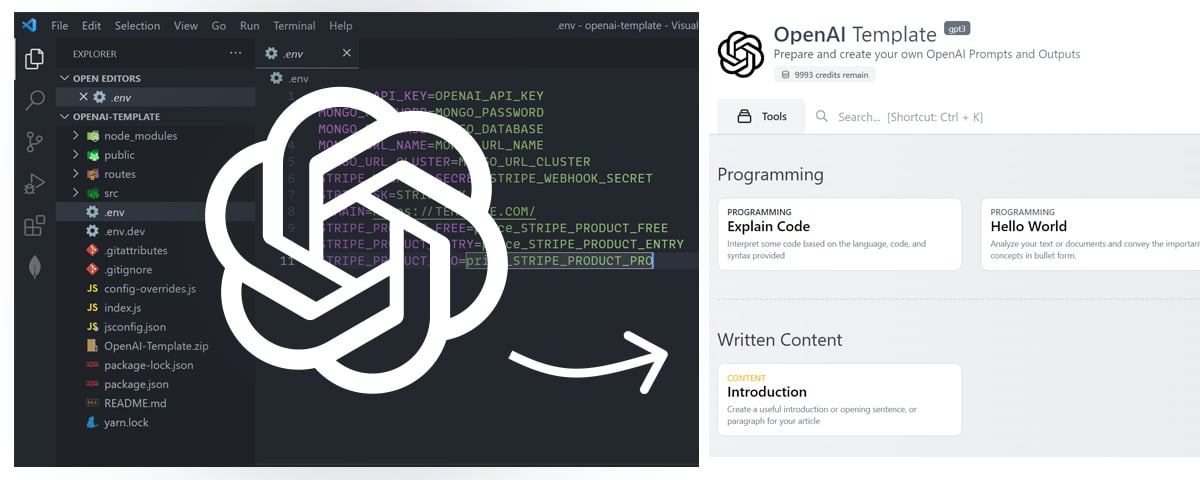Open the Run and Debug view
The image size is (1200, 480).
pos(35,183)
